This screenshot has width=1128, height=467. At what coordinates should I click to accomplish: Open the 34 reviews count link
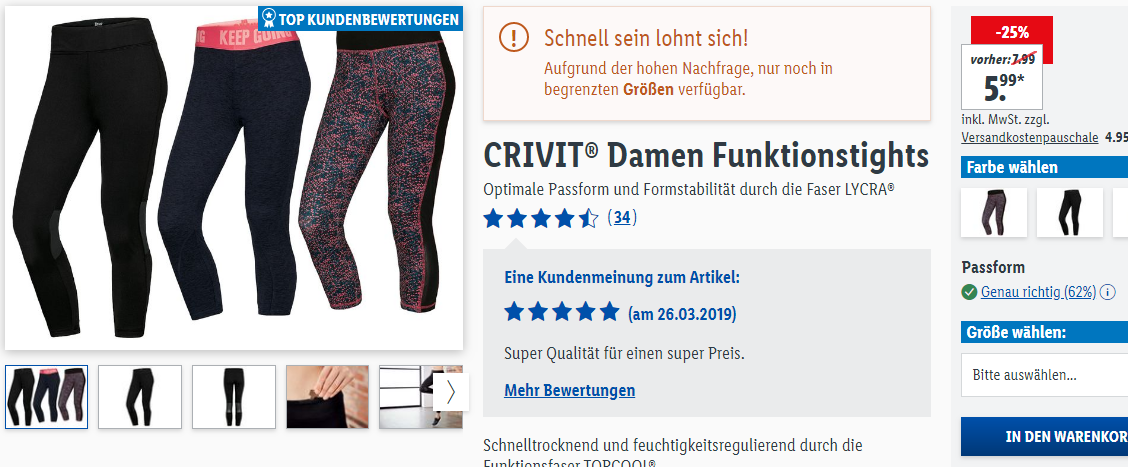622,217
